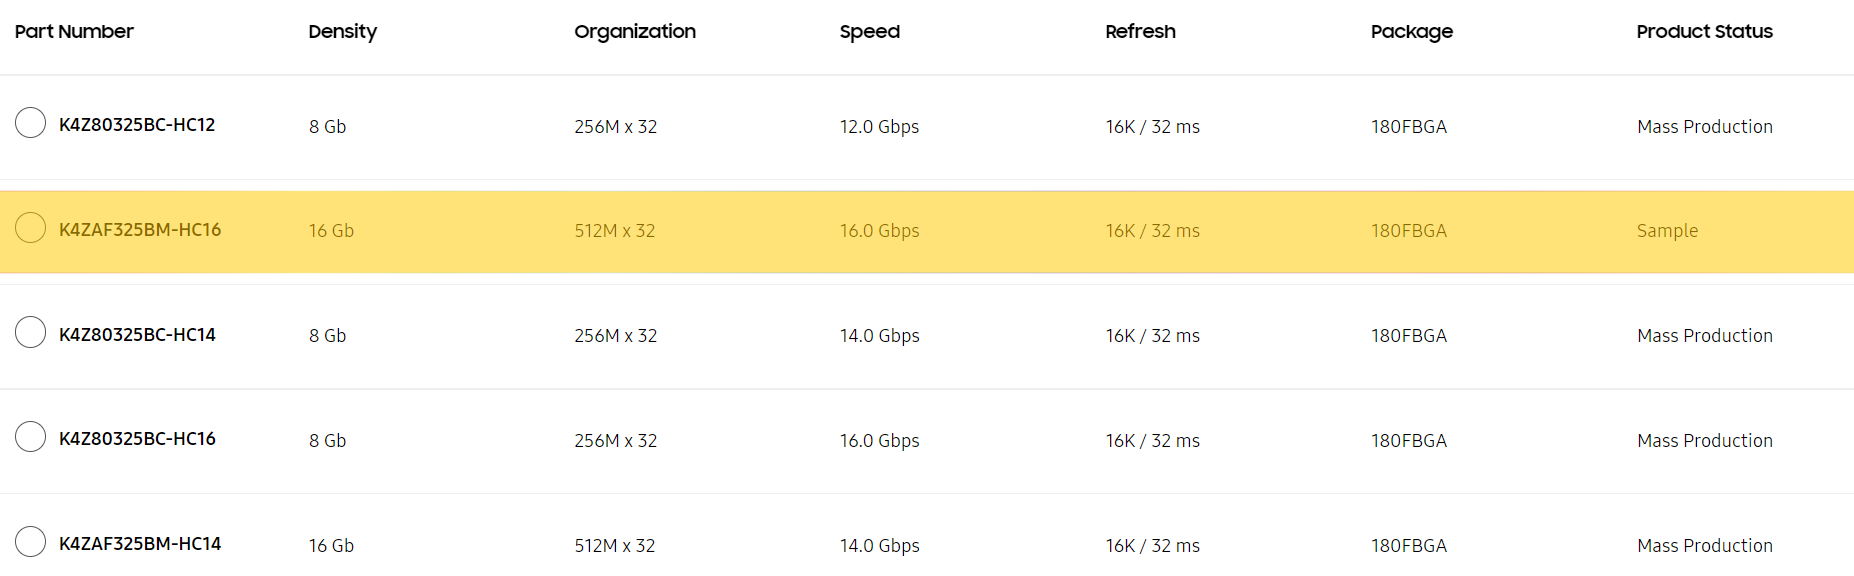1854x576 pixels.
Task: Open part number K4Z80325BC-HC12 link
Action: click(x=137, y=125)
